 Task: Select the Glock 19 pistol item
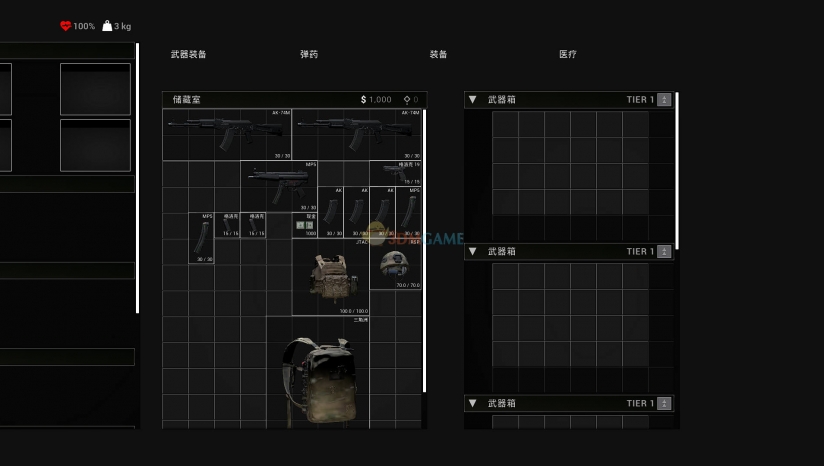(395, 173)
